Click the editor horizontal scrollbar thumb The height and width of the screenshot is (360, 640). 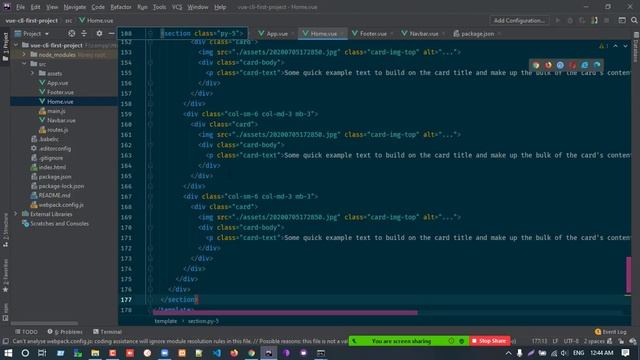pyautogui.click(x=285, y=313)
